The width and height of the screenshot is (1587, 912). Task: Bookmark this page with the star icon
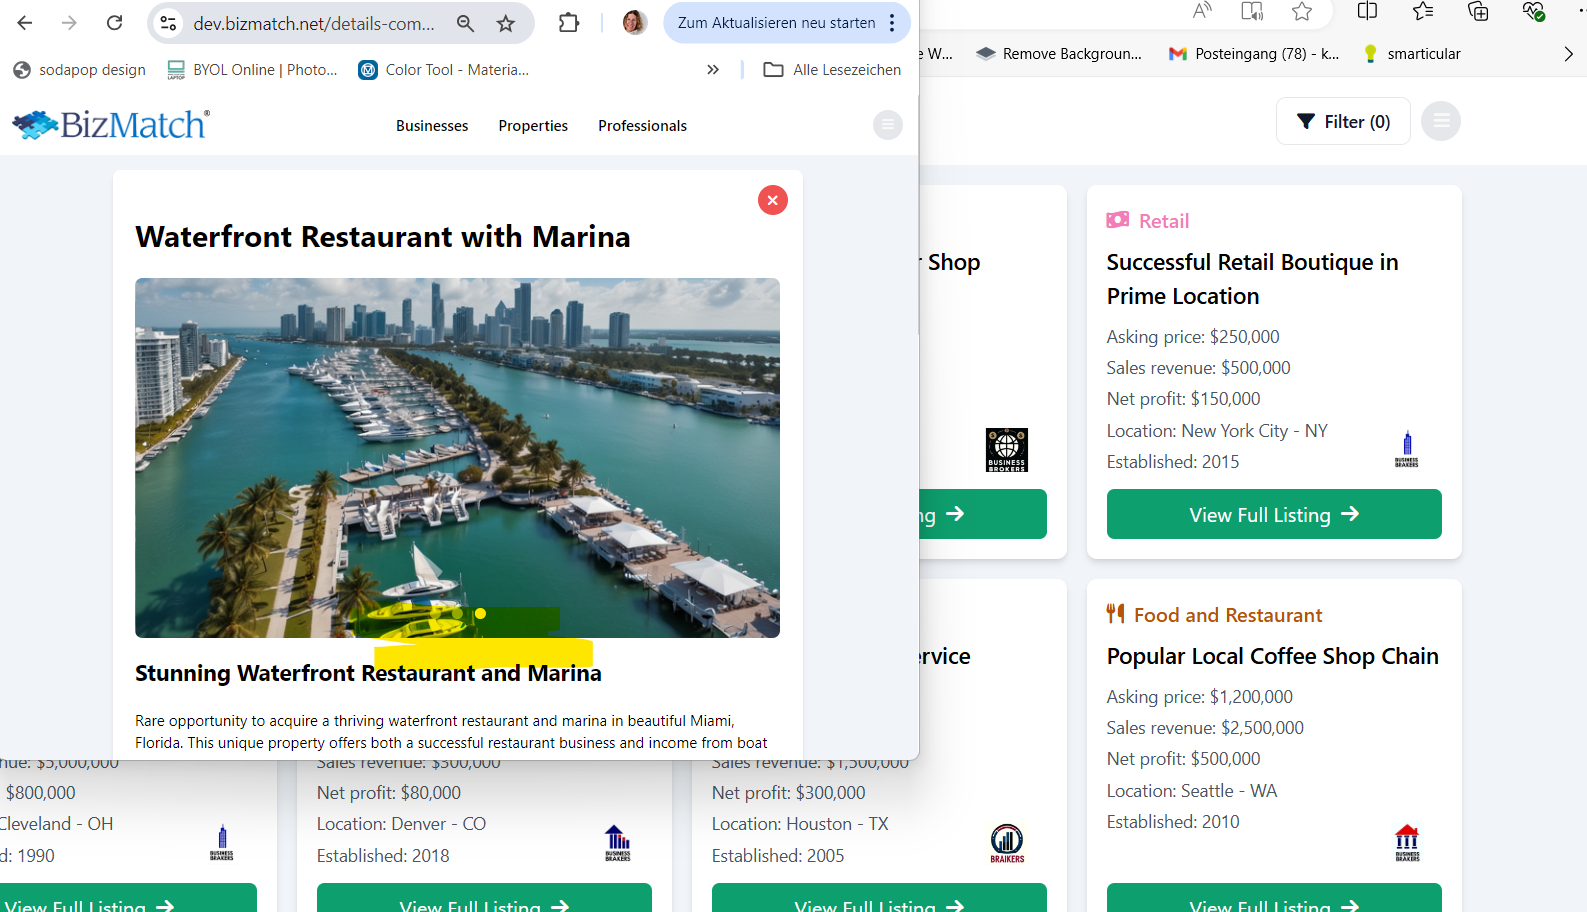(x=506, y=23)
